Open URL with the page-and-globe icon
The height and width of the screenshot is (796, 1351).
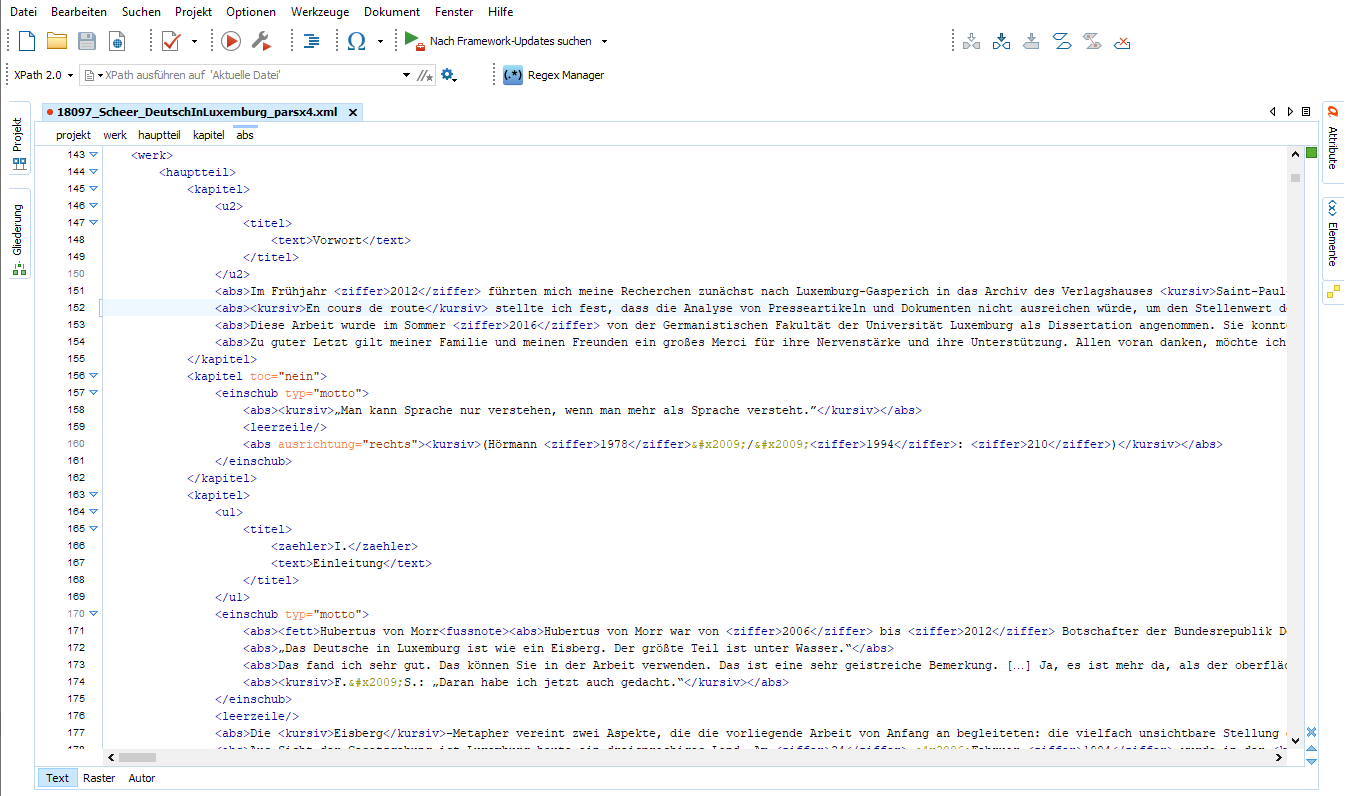117,41
